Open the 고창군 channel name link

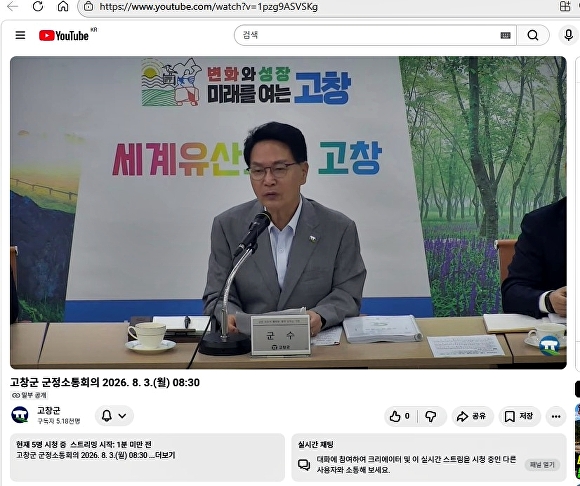(48, 411)
